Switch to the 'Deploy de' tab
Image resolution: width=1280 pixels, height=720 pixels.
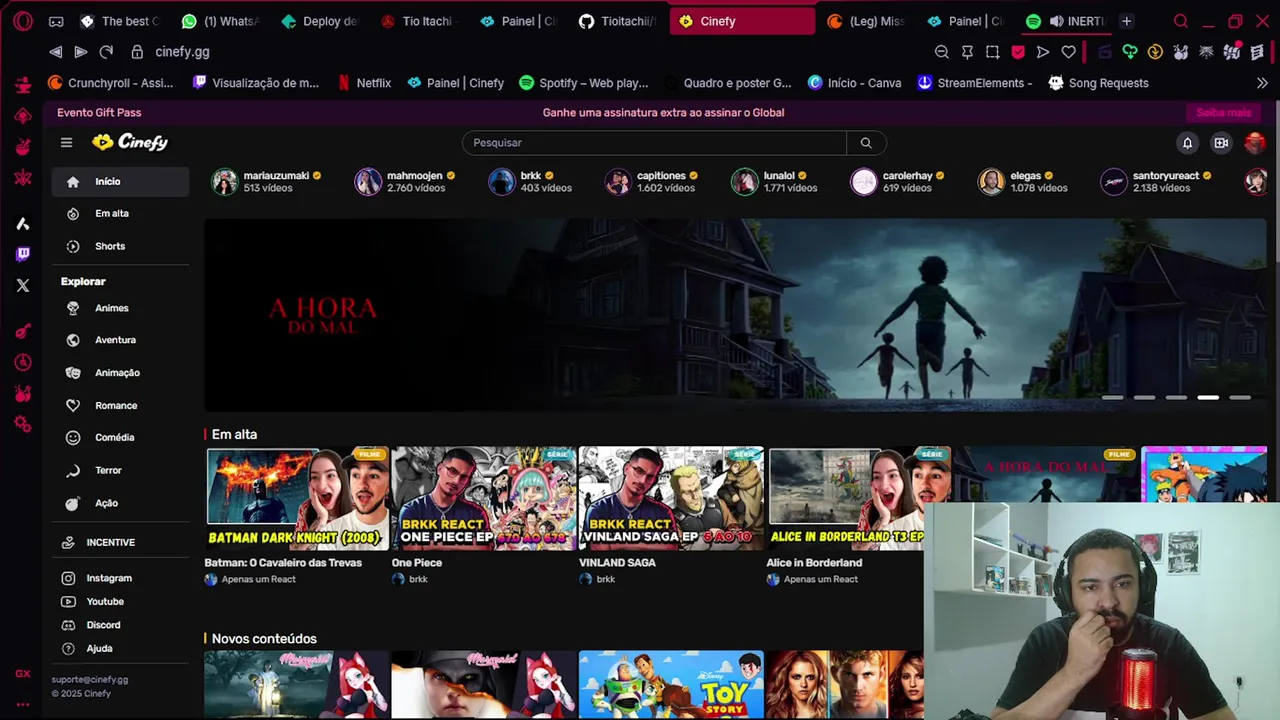tap(320, 21)
